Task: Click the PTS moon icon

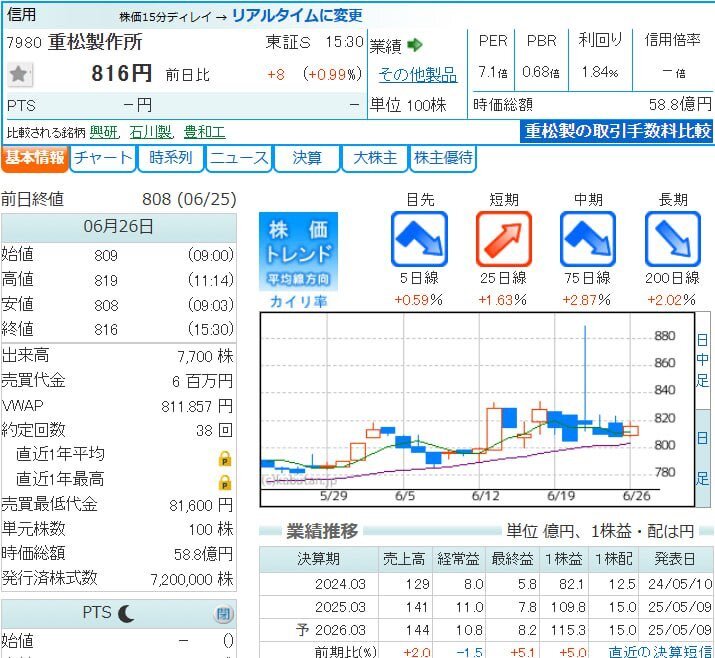Action: (x=126, y=613)
